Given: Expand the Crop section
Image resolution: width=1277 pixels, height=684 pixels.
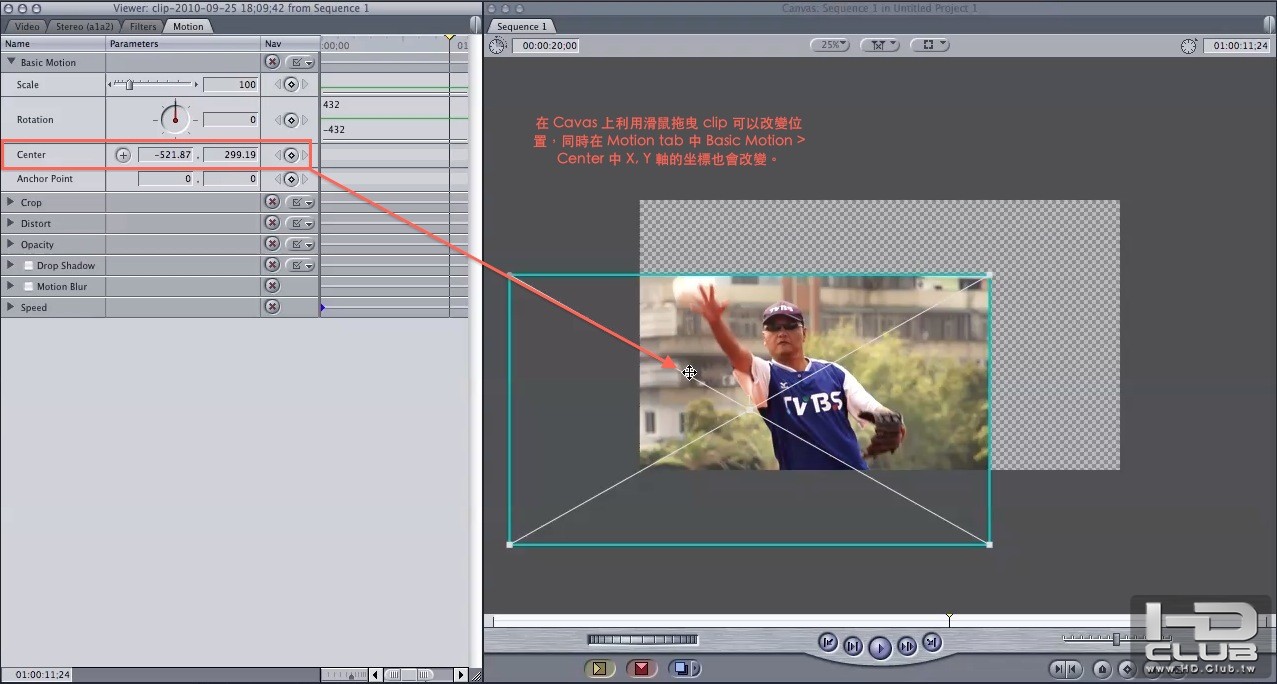Looking at the screenshot, I should [x=11, y=202].
